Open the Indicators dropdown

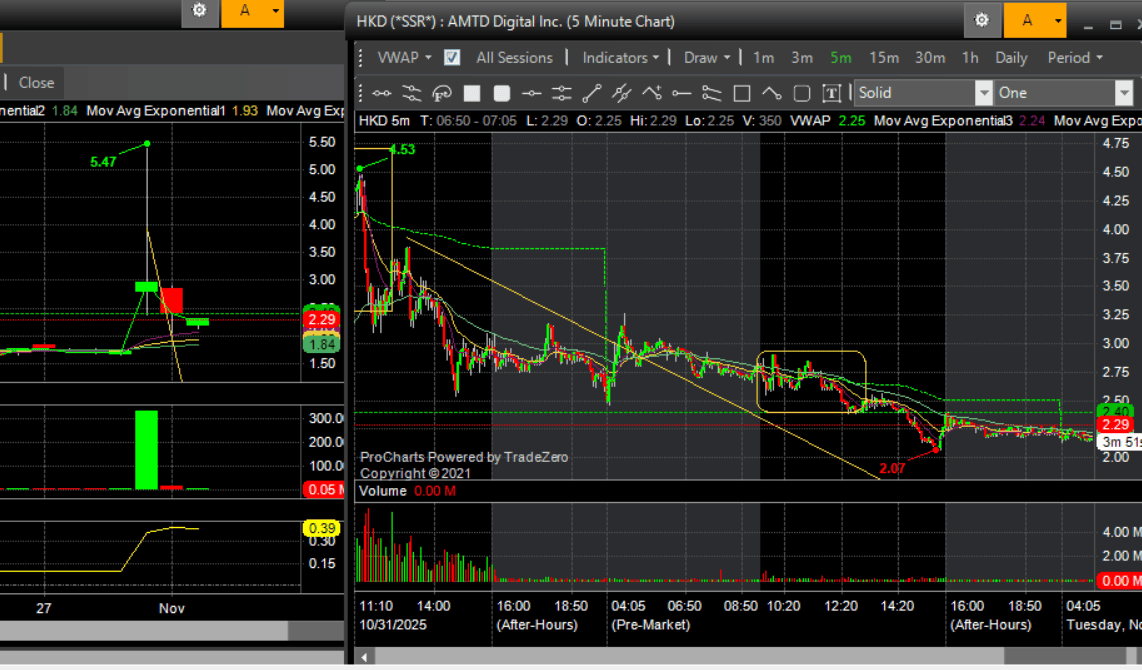pos(621,58)
